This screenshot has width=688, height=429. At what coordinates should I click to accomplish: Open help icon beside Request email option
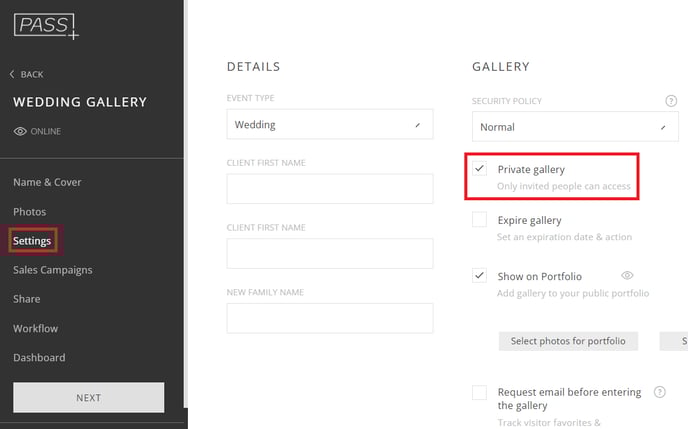[x=659, y=392]
